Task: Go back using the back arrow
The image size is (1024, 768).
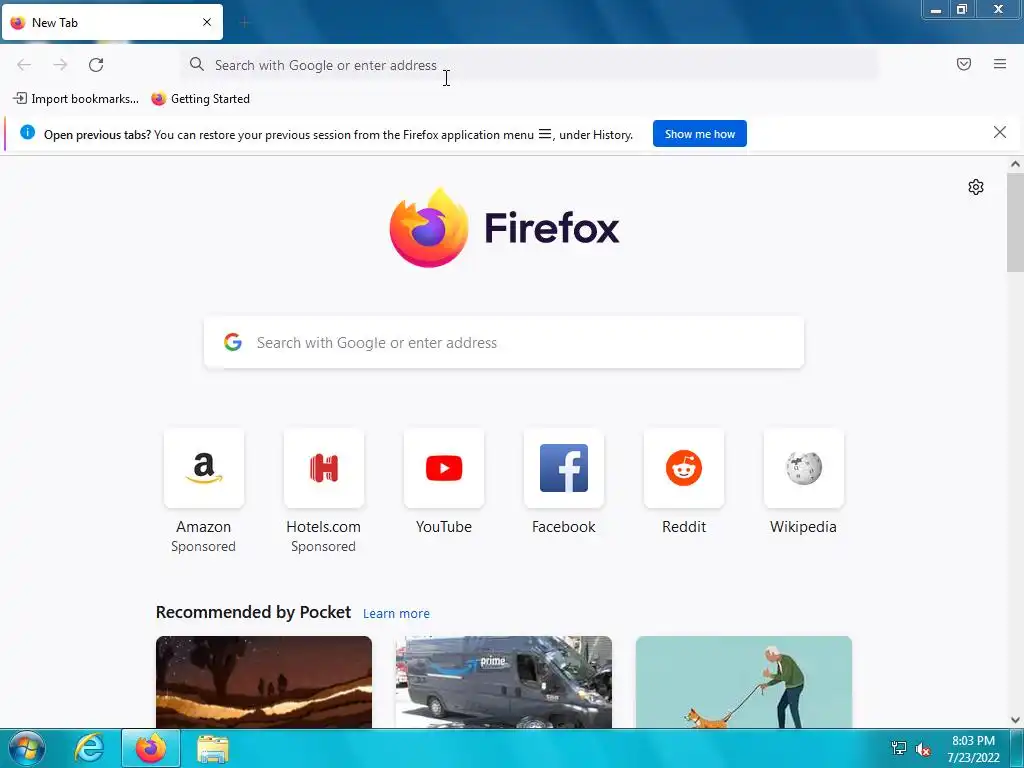Action: click(x=24, y=65)
